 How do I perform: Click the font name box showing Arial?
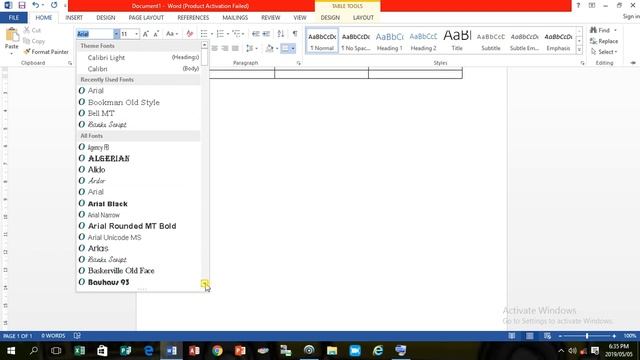[95, 34]
